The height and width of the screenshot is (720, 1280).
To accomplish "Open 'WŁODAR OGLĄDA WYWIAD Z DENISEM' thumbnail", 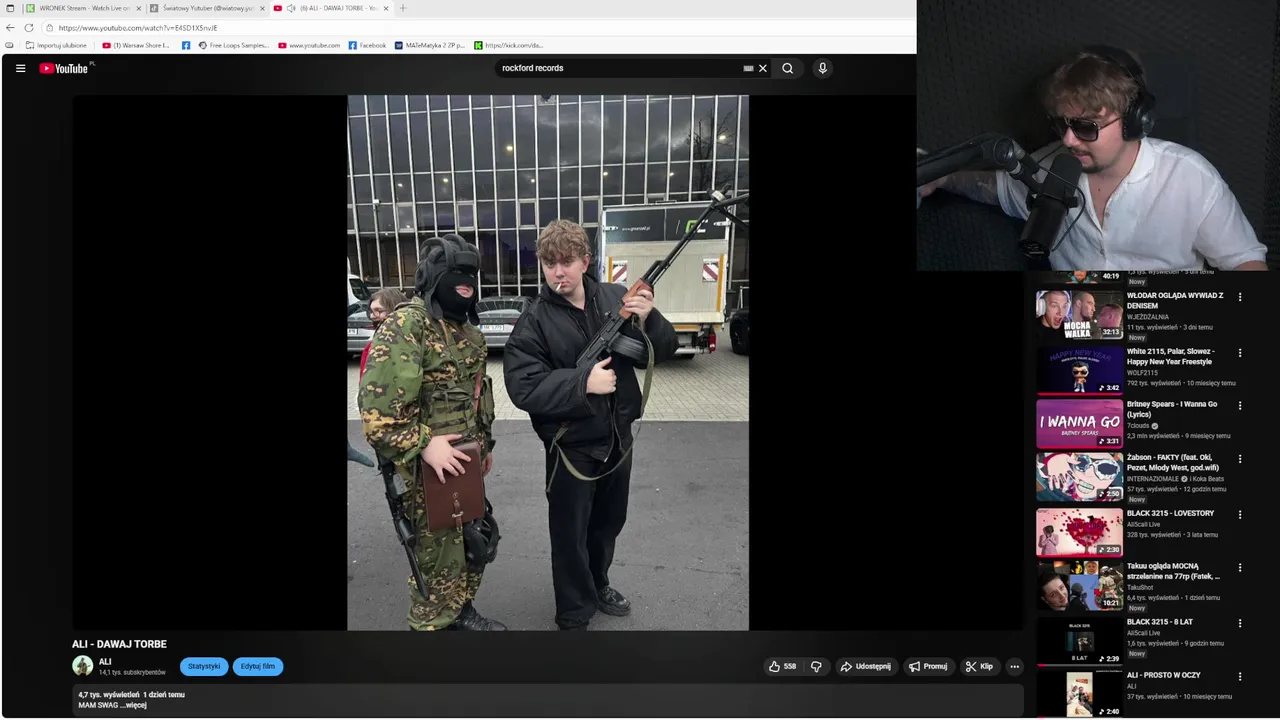I will (x=1079, y=315).
